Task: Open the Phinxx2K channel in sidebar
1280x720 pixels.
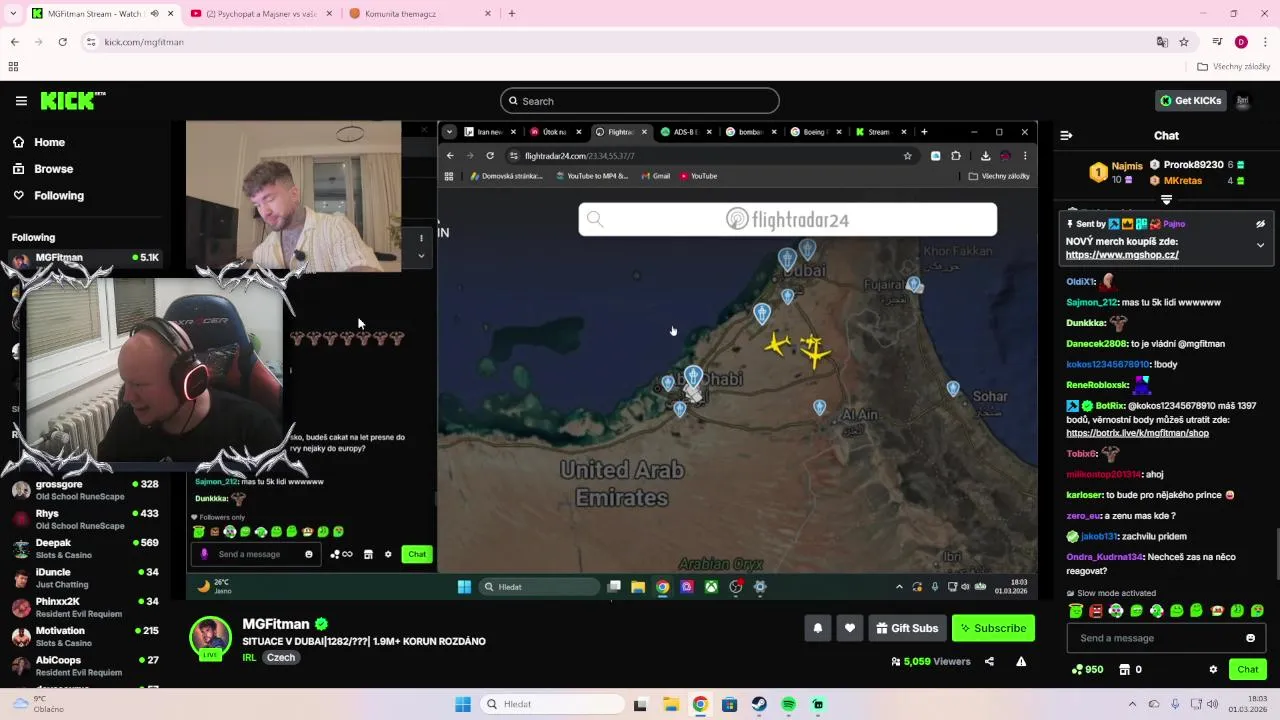Action: [85, 607]
